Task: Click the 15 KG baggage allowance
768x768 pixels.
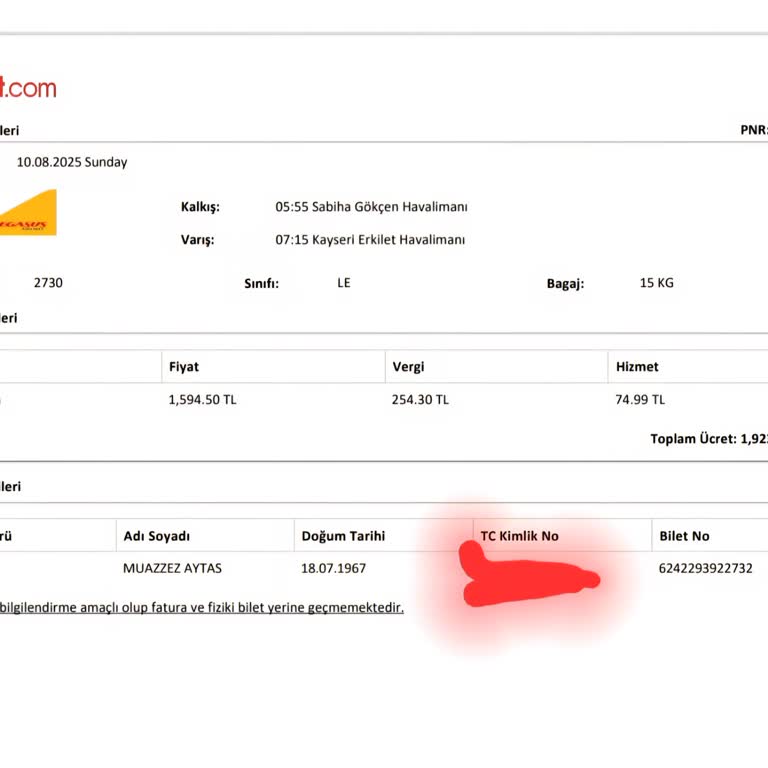Action: (x=657, y=283)
